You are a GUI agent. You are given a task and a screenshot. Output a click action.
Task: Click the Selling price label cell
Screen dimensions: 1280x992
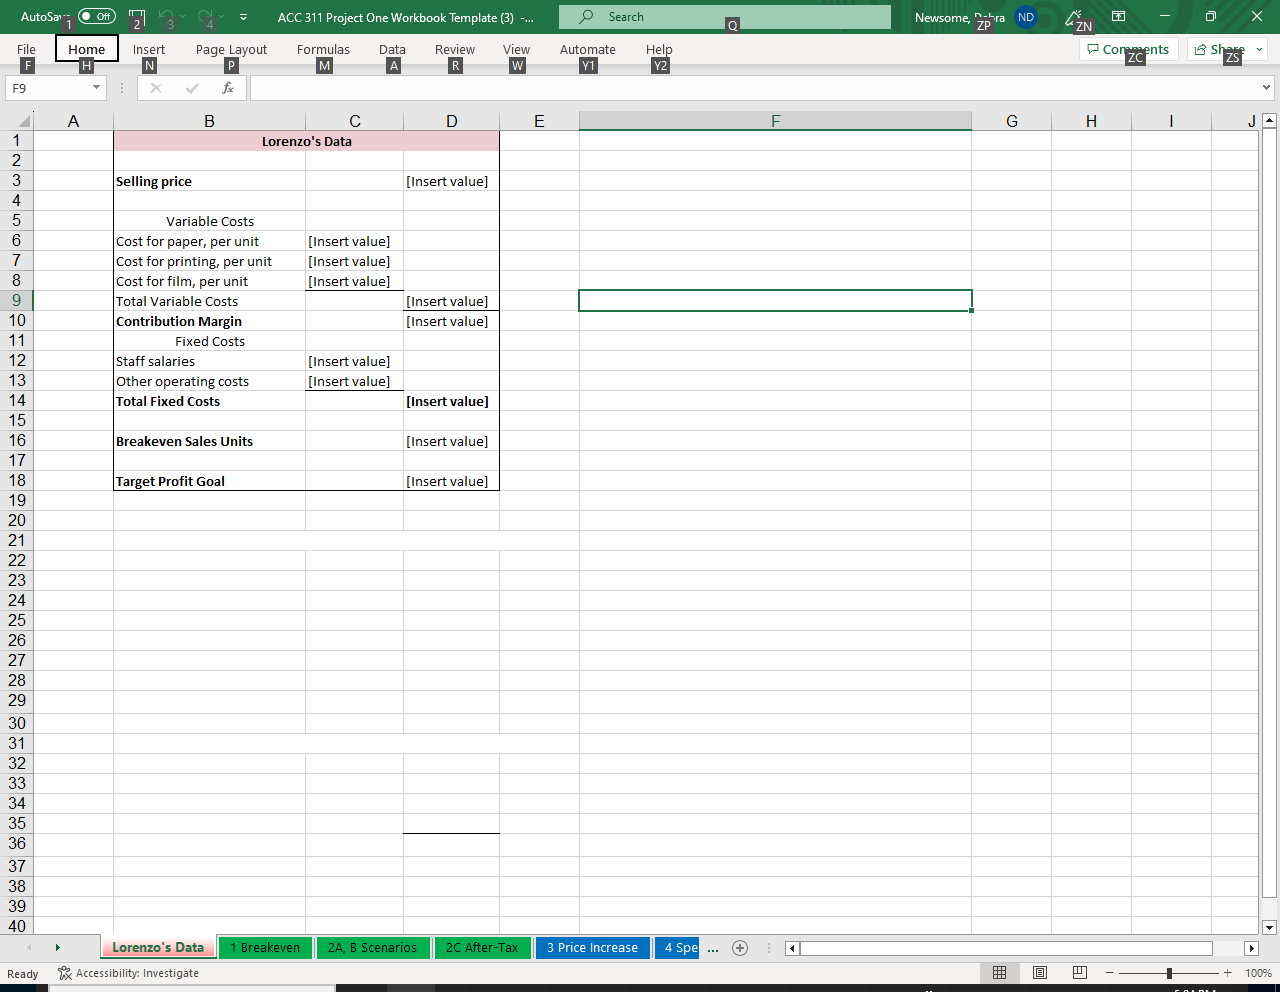209,181
